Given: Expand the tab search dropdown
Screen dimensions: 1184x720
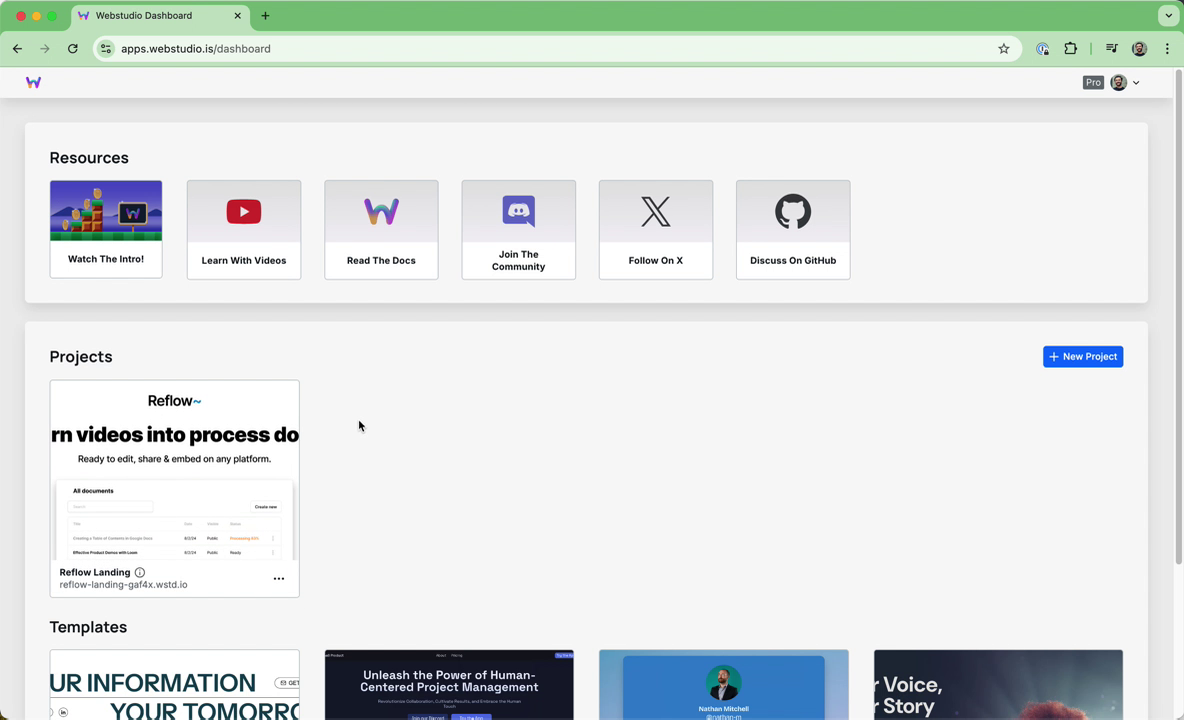Looking at the screenshot, I should pos(1168,16).
